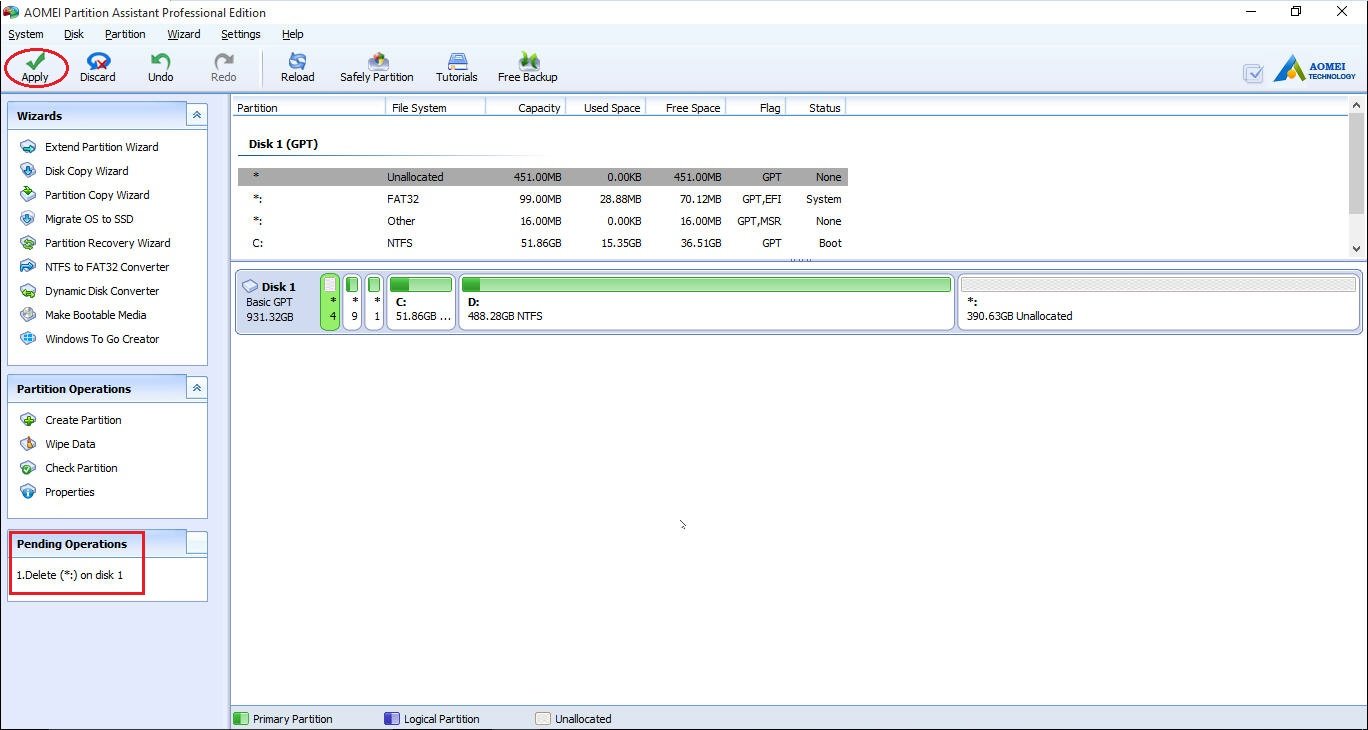Open the Tutorials toolbar item
The height and width of the screenshot is (730, 1368).
pyautogui.click(x=457, y=67)
